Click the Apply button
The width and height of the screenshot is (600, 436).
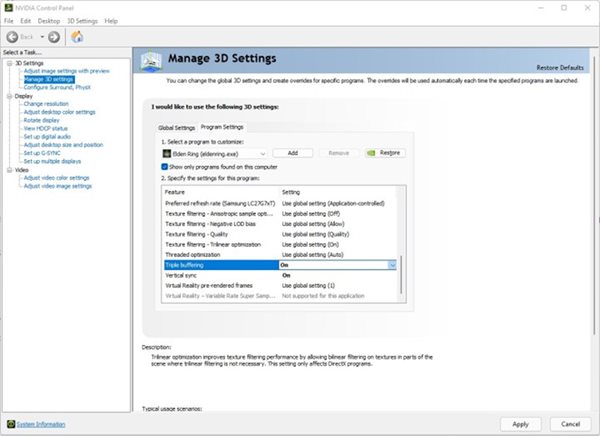pos(520,424)
